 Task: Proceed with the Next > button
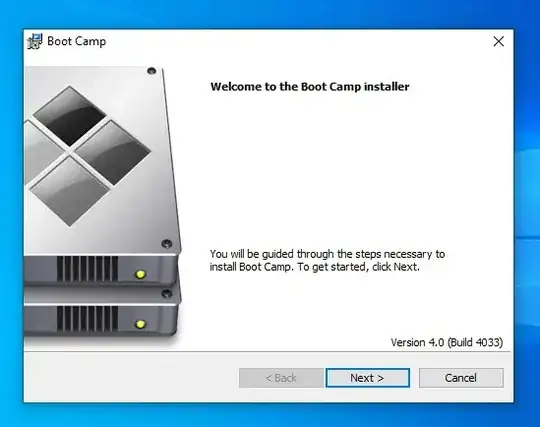coord(367,378)
